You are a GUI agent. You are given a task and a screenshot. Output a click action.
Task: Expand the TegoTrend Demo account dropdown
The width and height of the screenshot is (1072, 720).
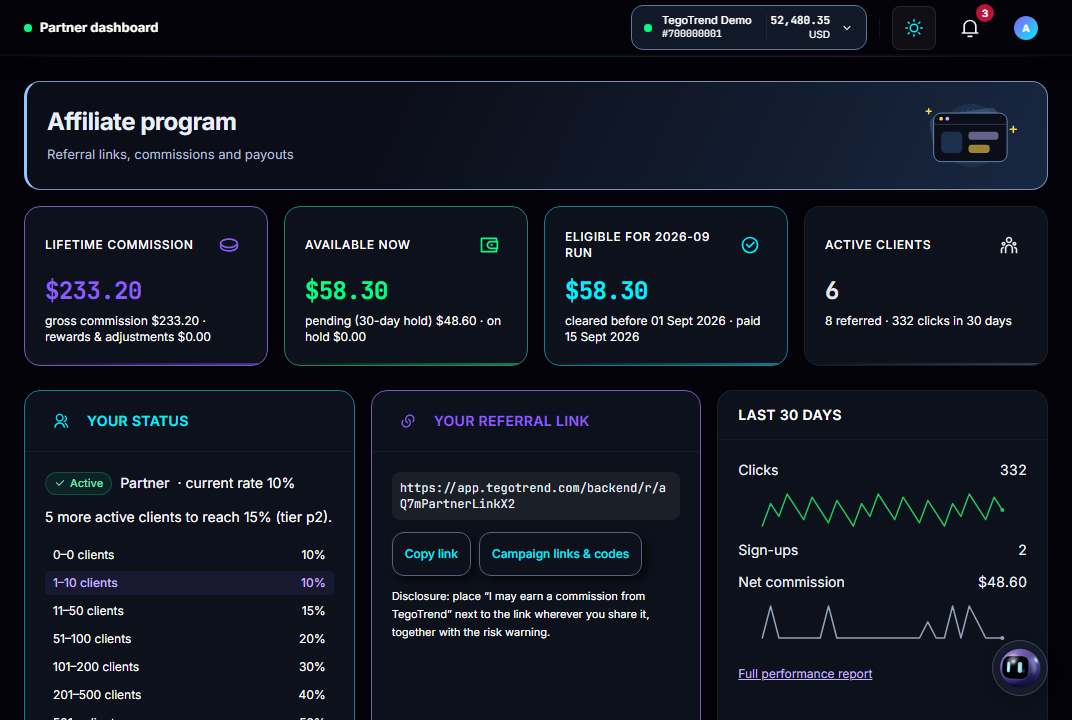pyautogui.click(x=749, y=27)
